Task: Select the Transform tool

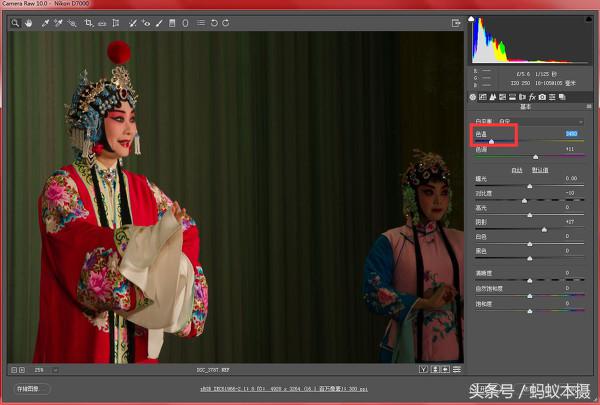Action: tap(116, 23)
